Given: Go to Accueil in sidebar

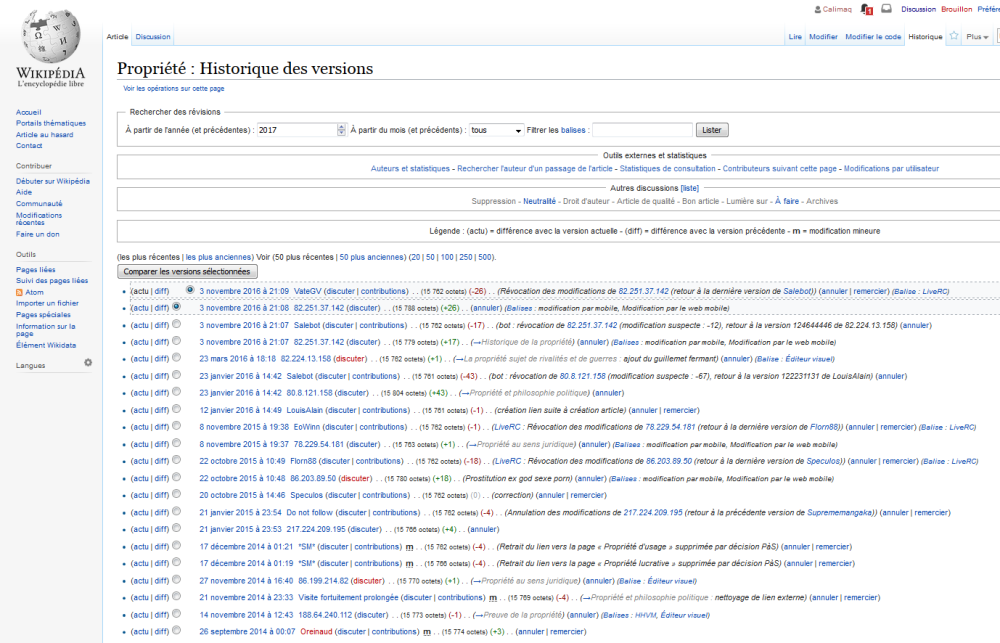Looking at the screenshot, I should tap(29, 112).
